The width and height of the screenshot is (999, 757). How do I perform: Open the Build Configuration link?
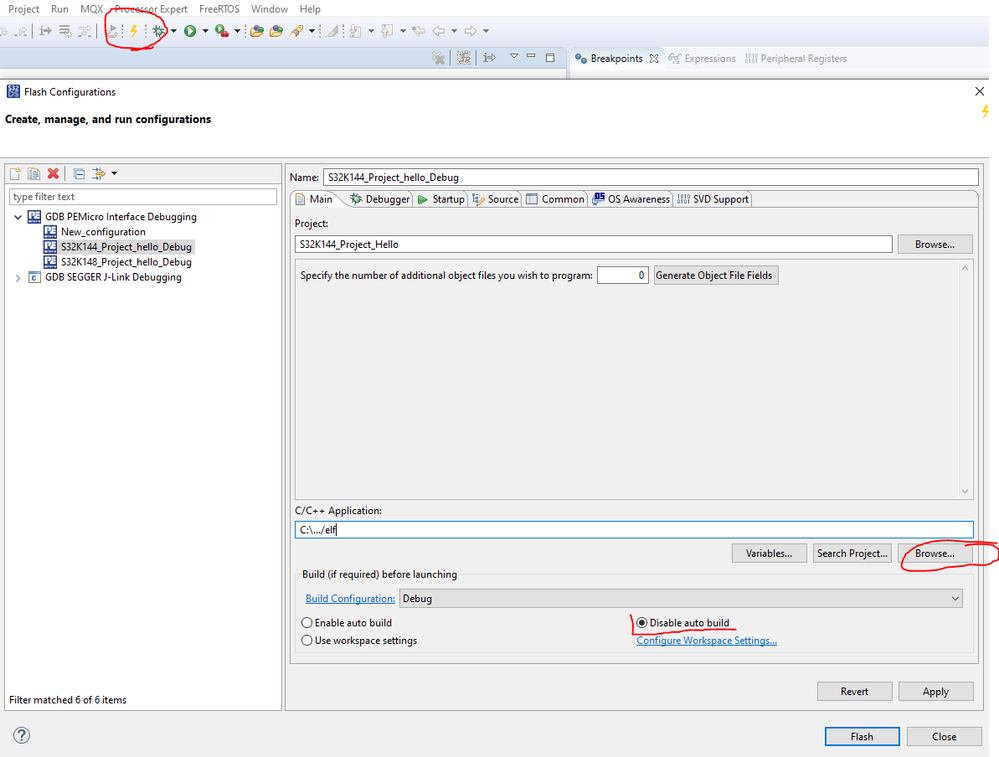350,598
